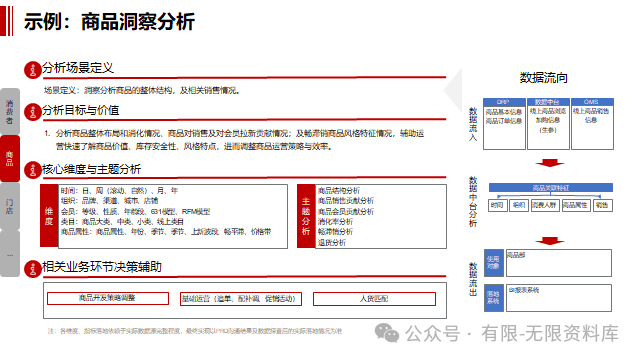Select the red 商品 side tab

[x=10, y=159]
